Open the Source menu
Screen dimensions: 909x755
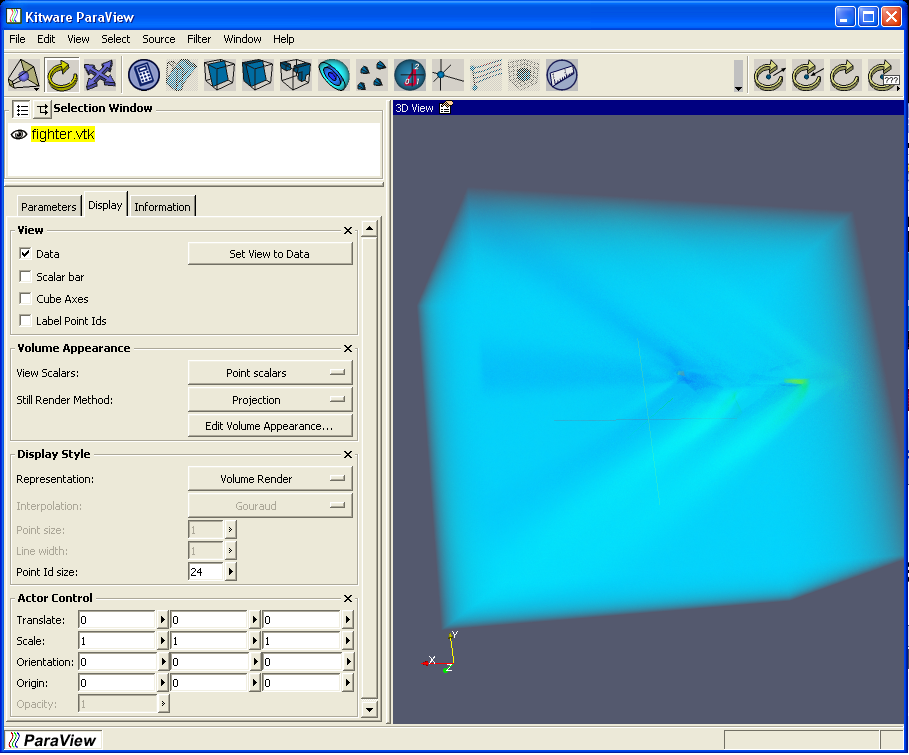click(159, 39)
